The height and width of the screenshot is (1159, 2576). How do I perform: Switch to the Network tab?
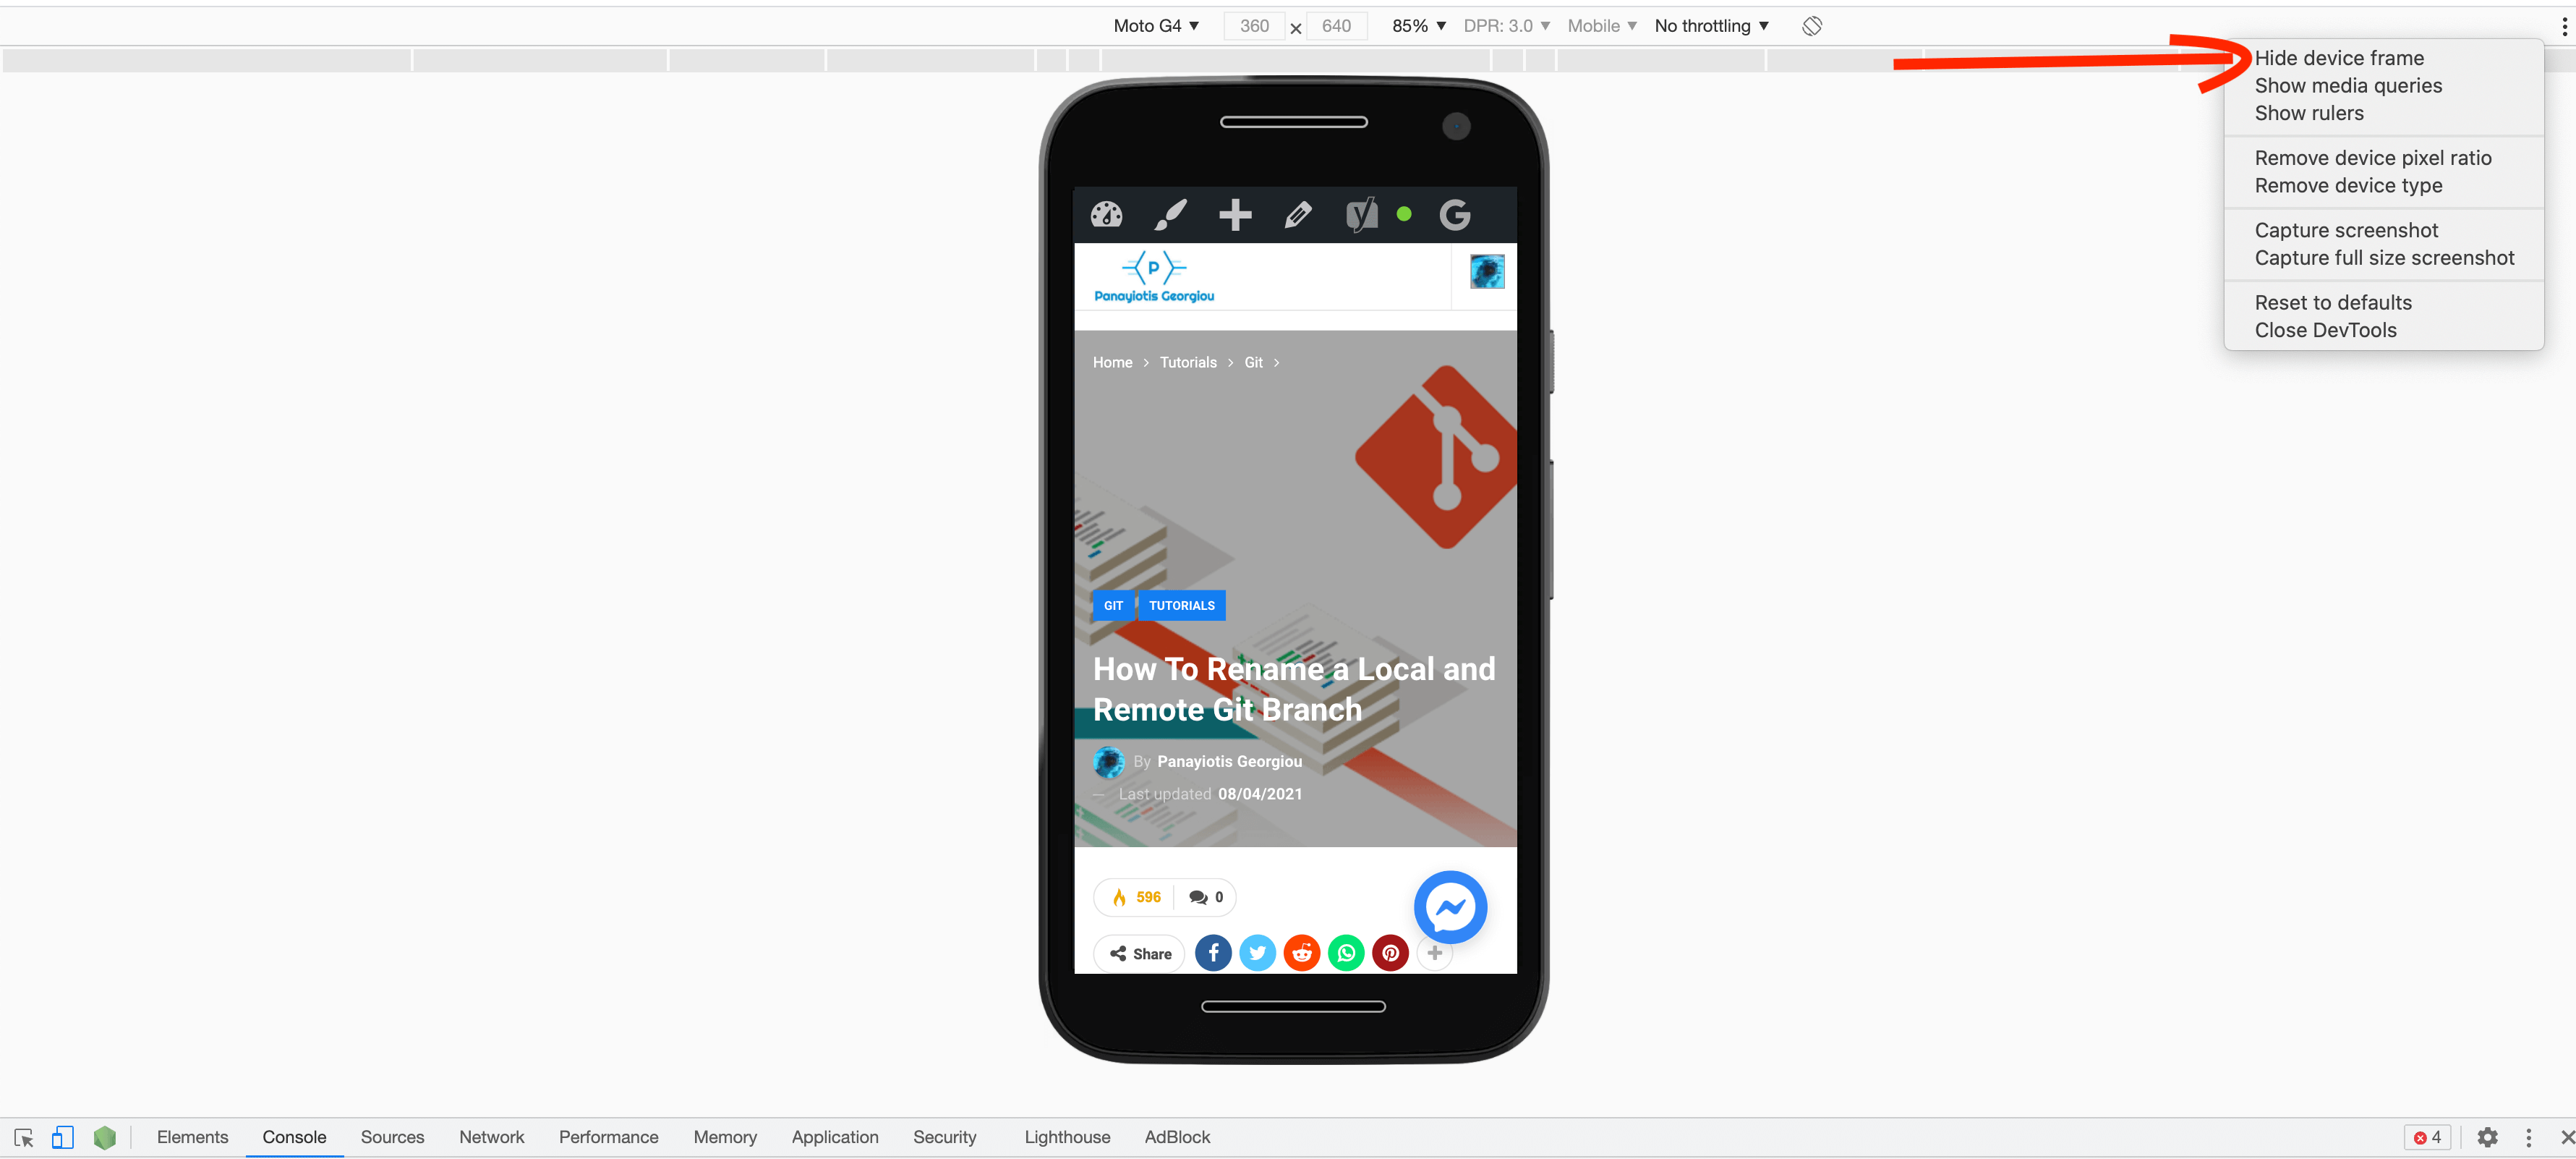click(491, 1136)
